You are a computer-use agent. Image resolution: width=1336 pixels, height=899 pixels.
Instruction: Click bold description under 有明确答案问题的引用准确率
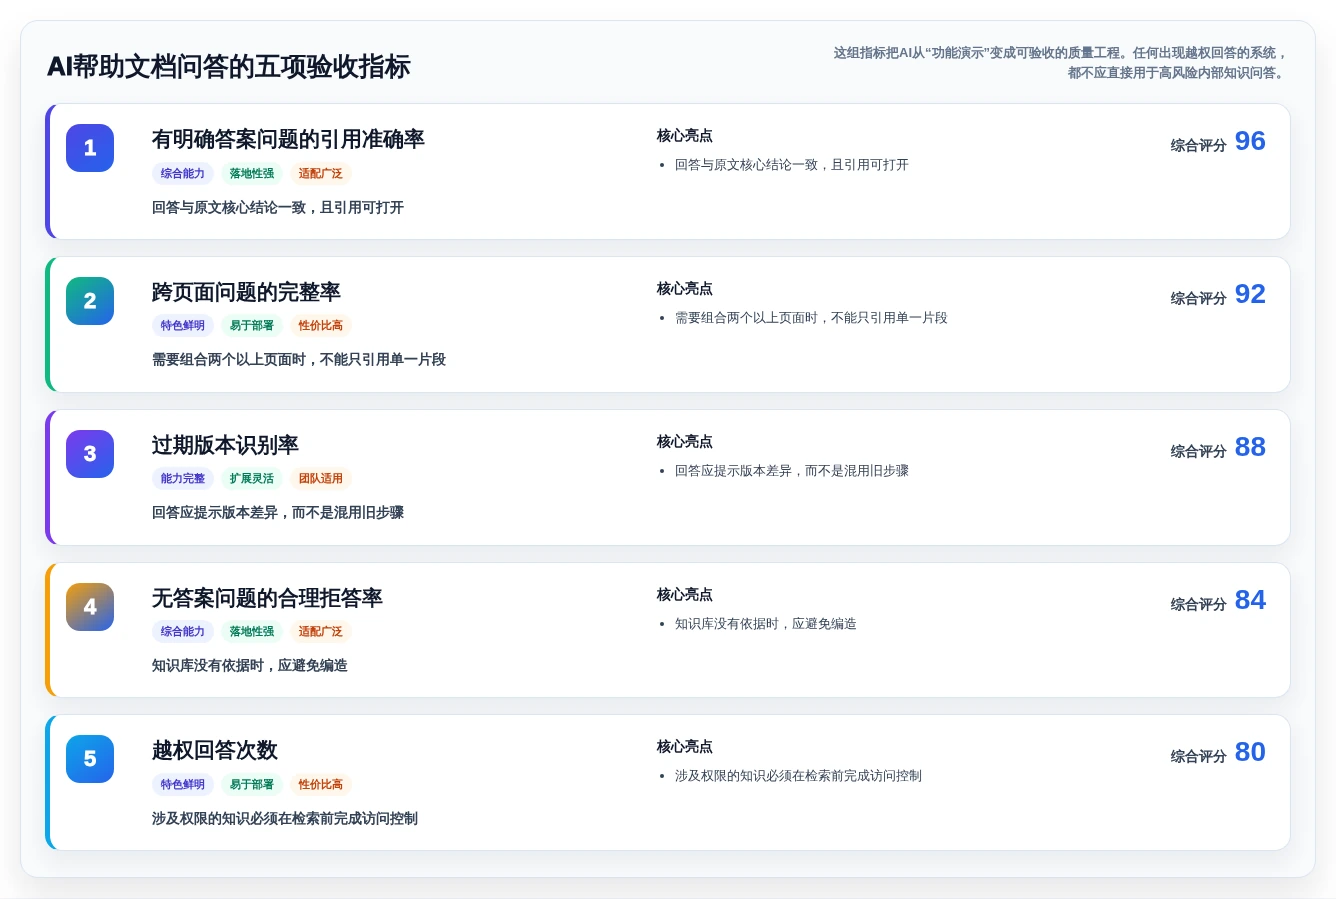click(278, 208)
